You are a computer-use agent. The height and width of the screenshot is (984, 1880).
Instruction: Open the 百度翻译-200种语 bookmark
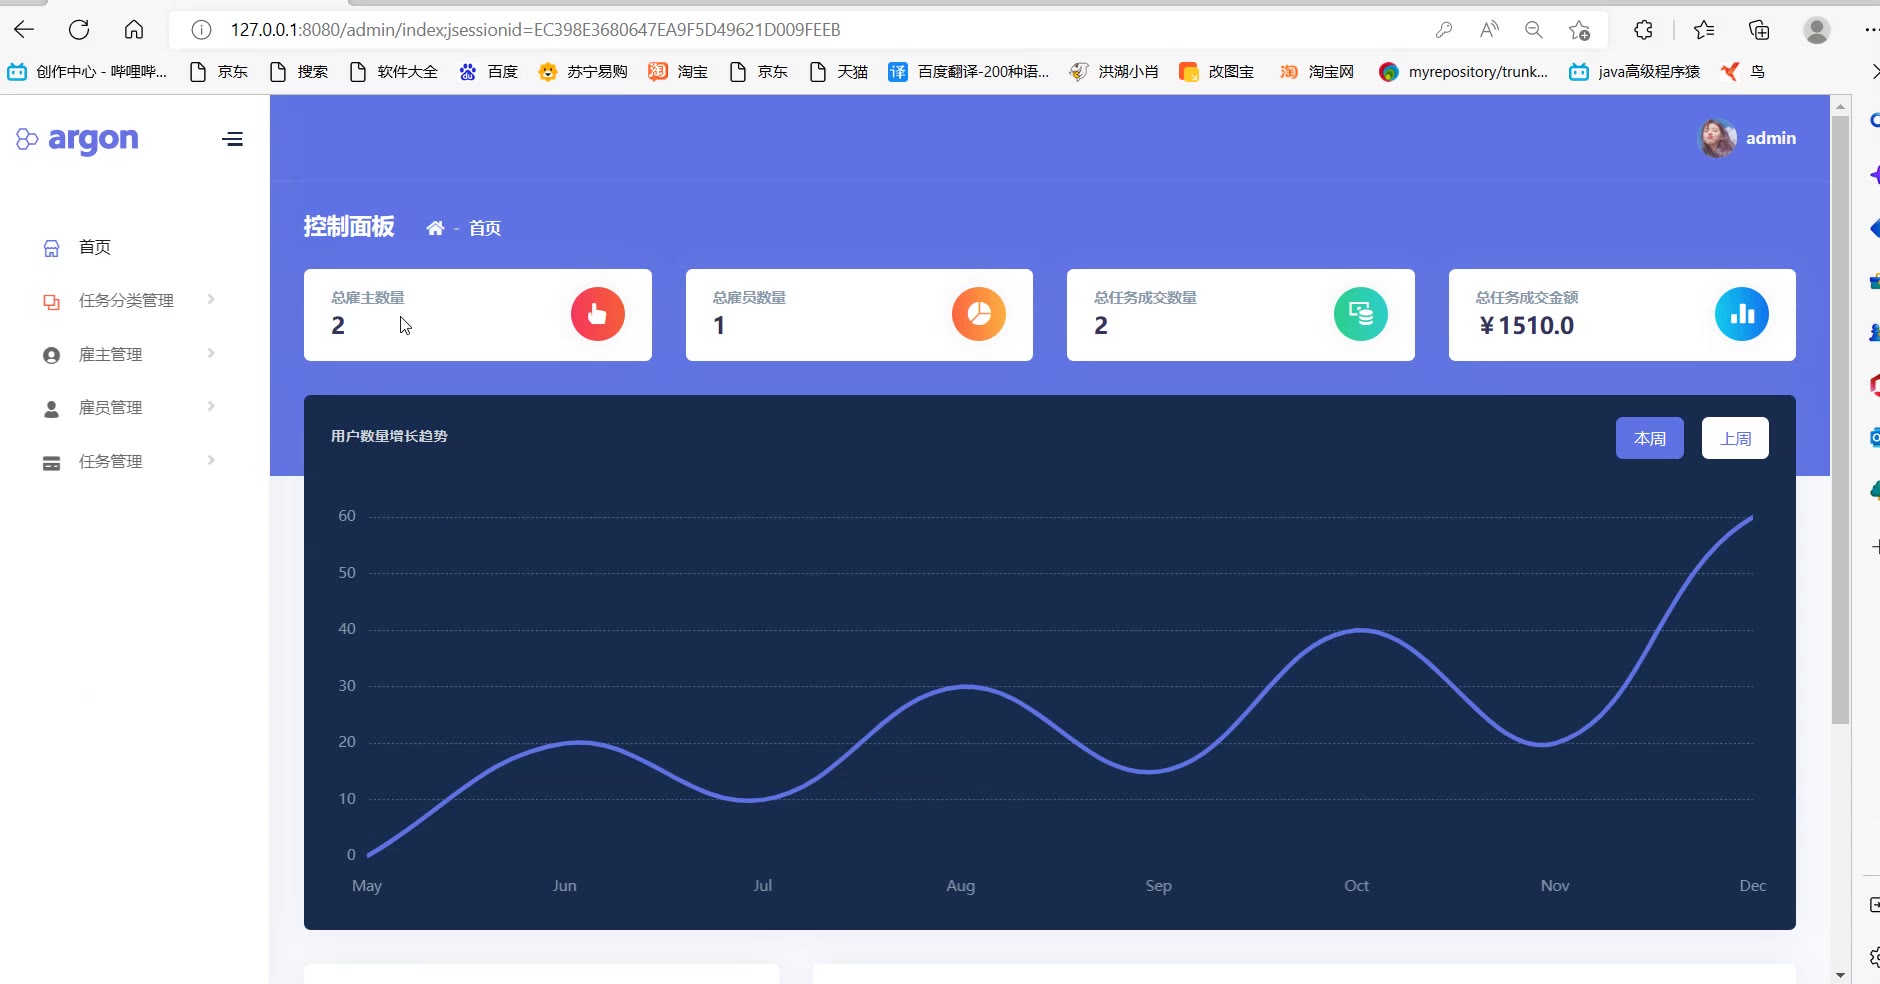click(969, 71)
